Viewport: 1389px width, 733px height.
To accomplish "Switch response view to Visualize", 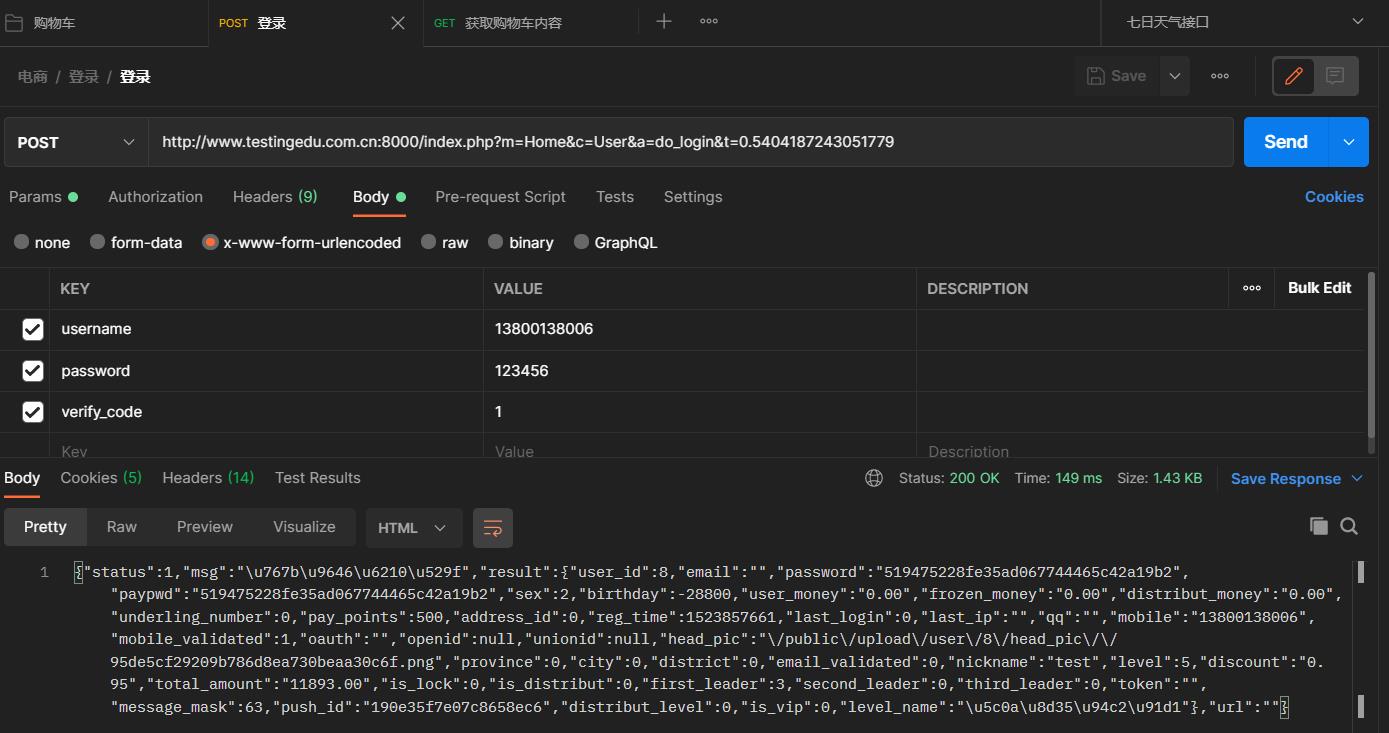I will (304, 527).
